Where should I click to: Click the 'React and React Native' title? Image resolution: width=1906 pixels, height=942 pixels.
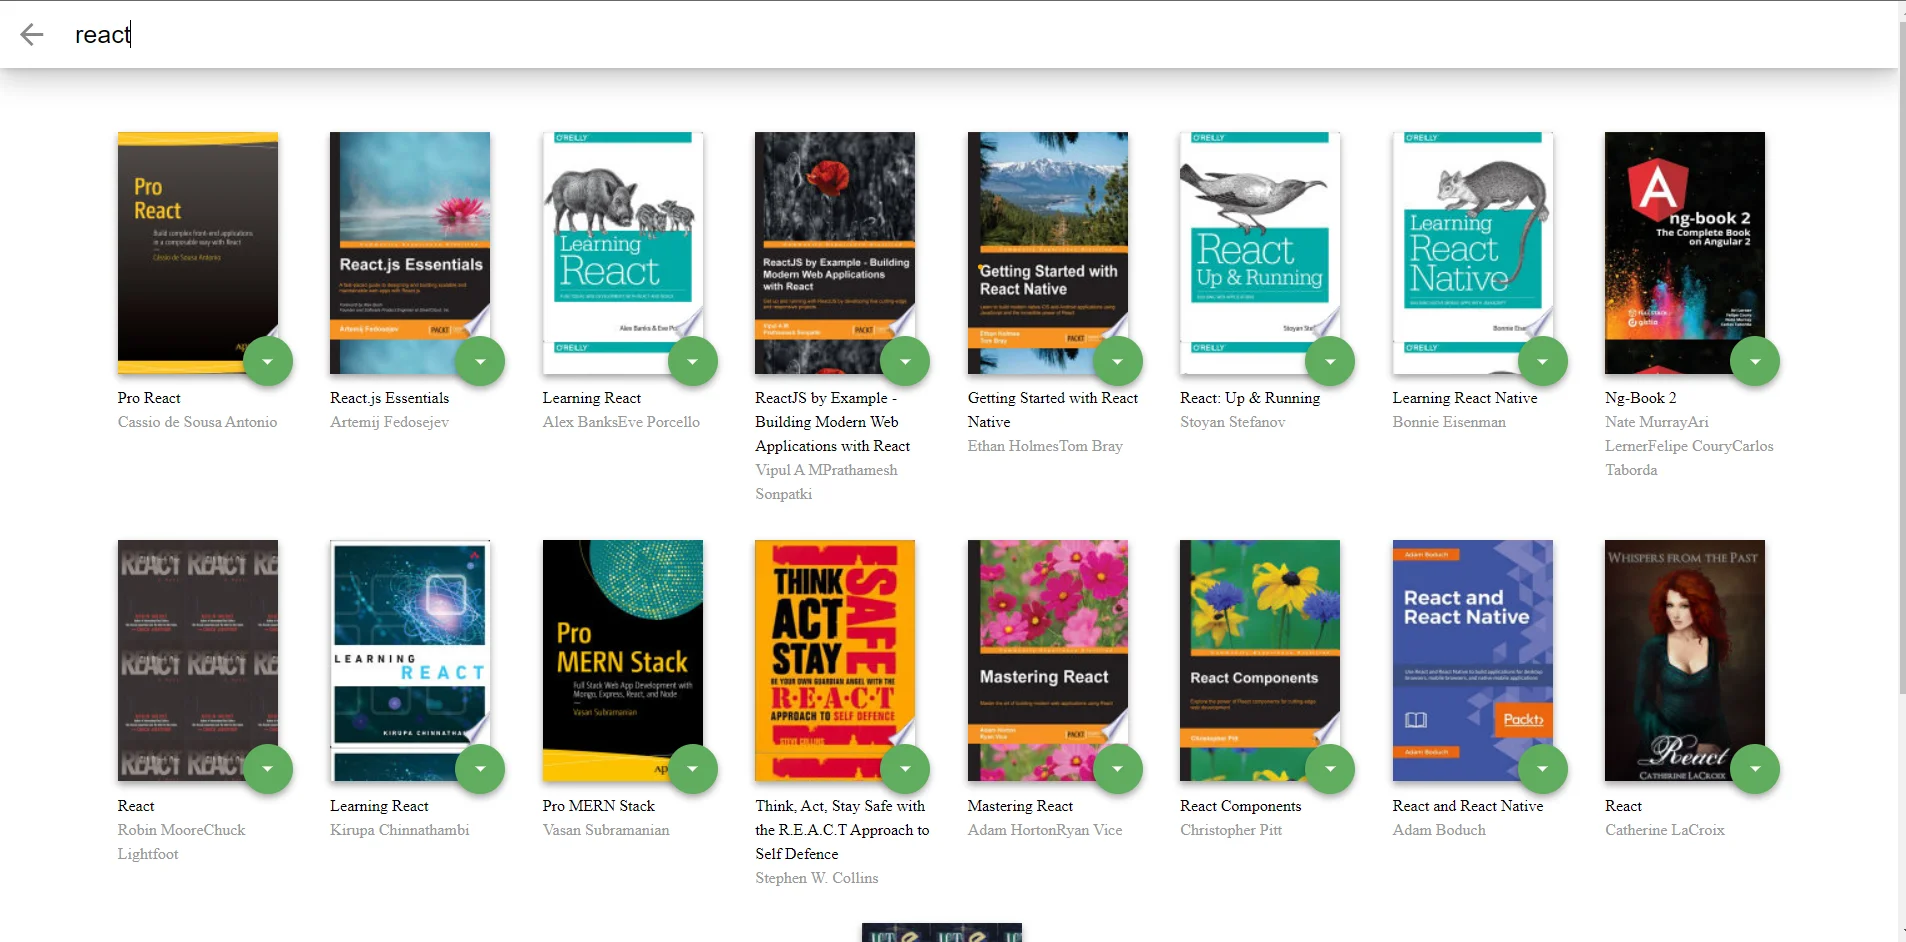tap(1468, 806)
